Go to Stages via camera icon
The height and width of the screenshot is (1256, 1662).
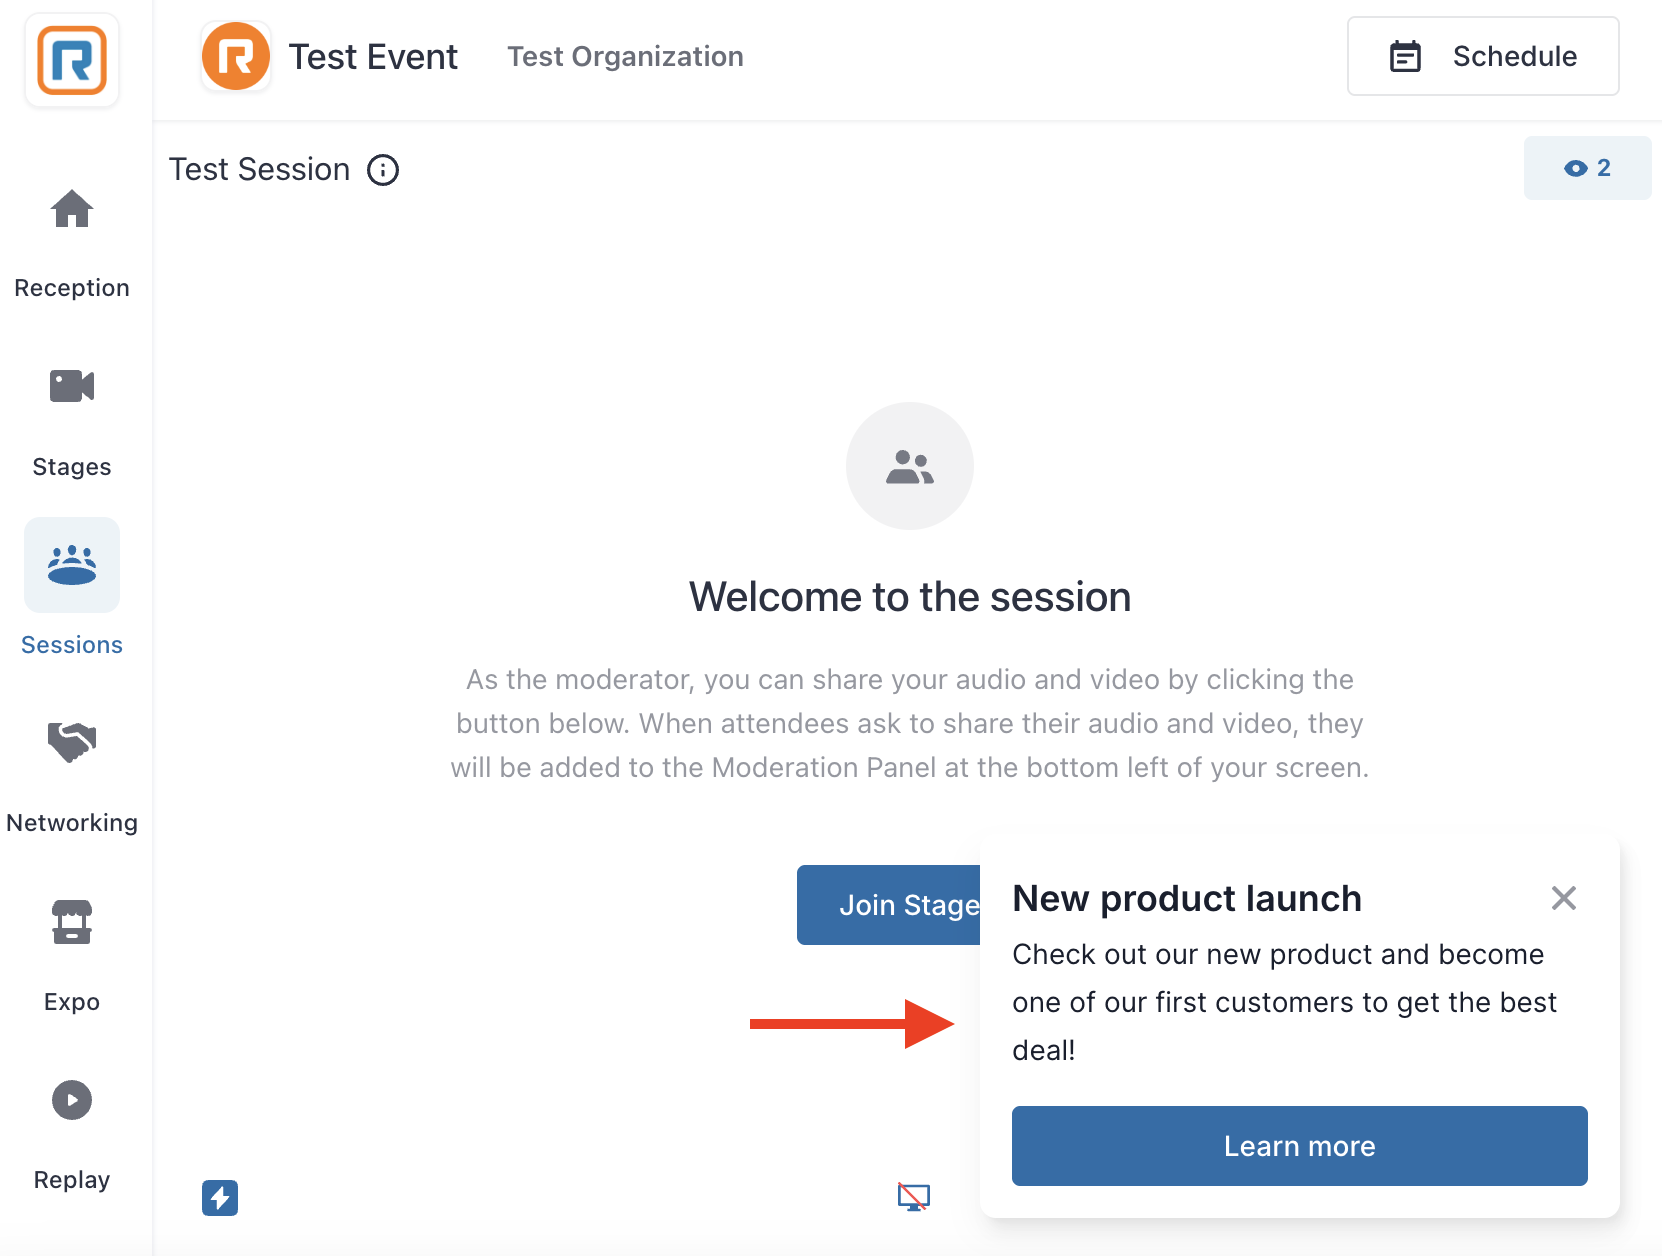72,386
